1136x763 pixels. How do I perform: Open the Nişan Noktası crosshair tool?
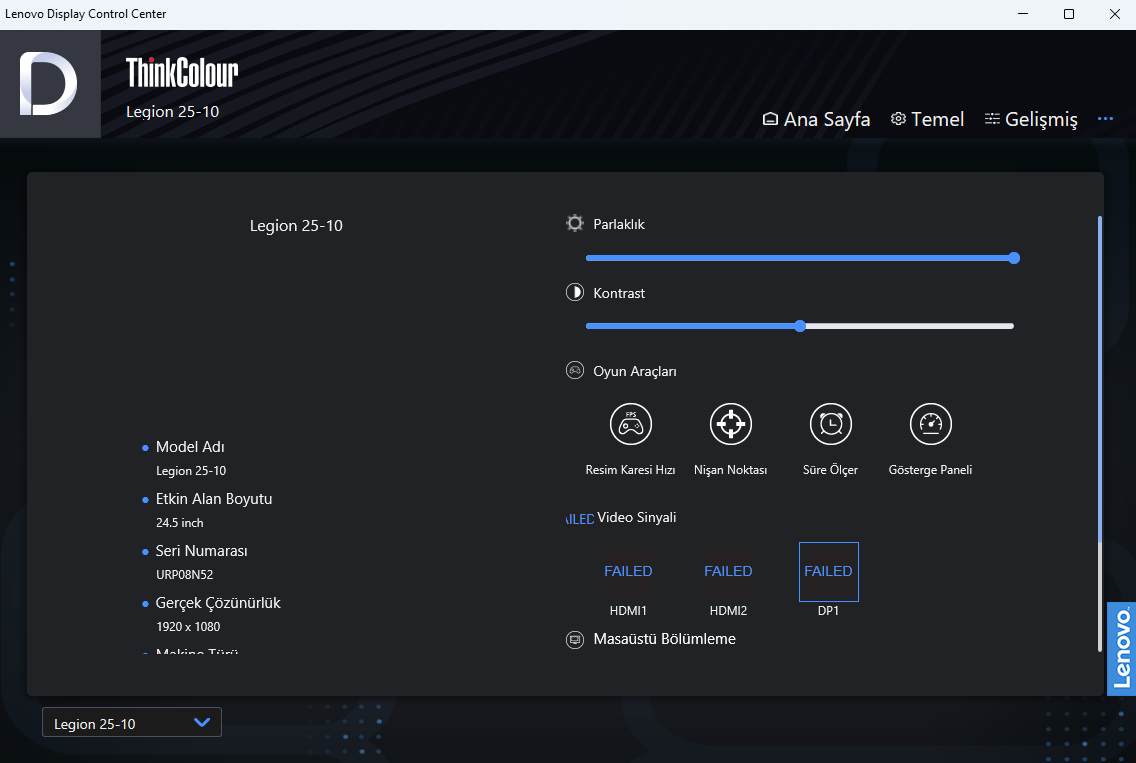pos(730,424)
